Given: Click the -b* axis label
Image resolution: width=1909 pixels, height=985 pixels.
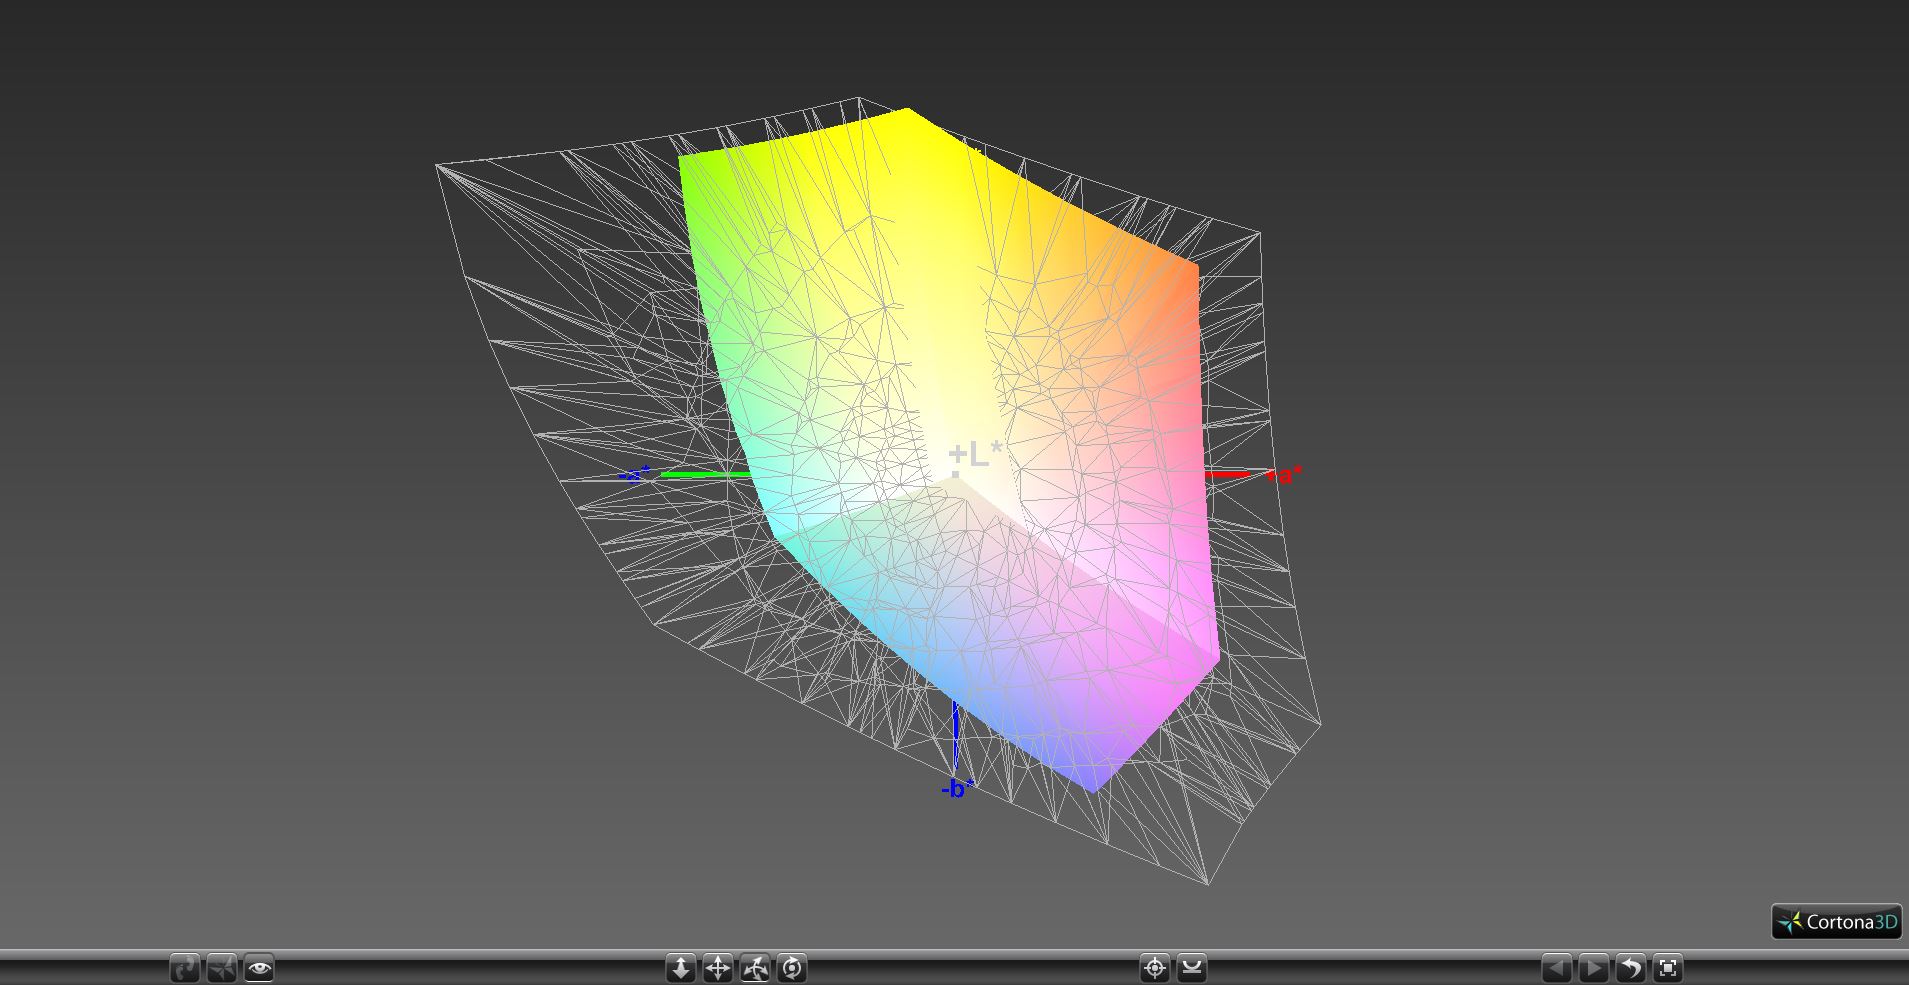Looking at the screenshot, I should 957,789.
